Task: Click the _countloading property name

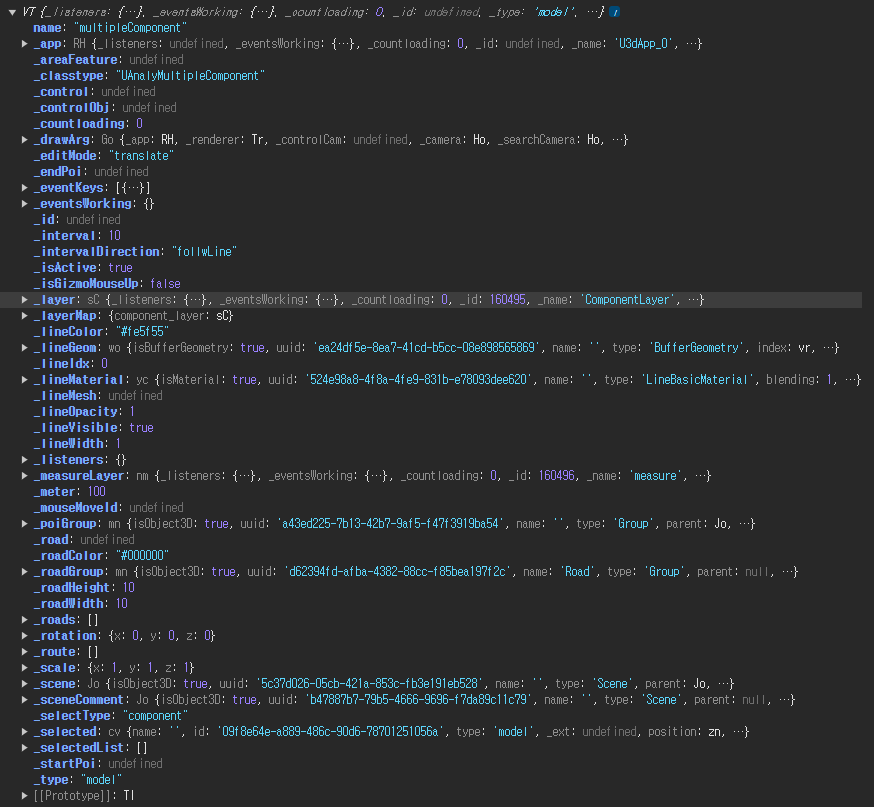Action: (x=79, y=123)
